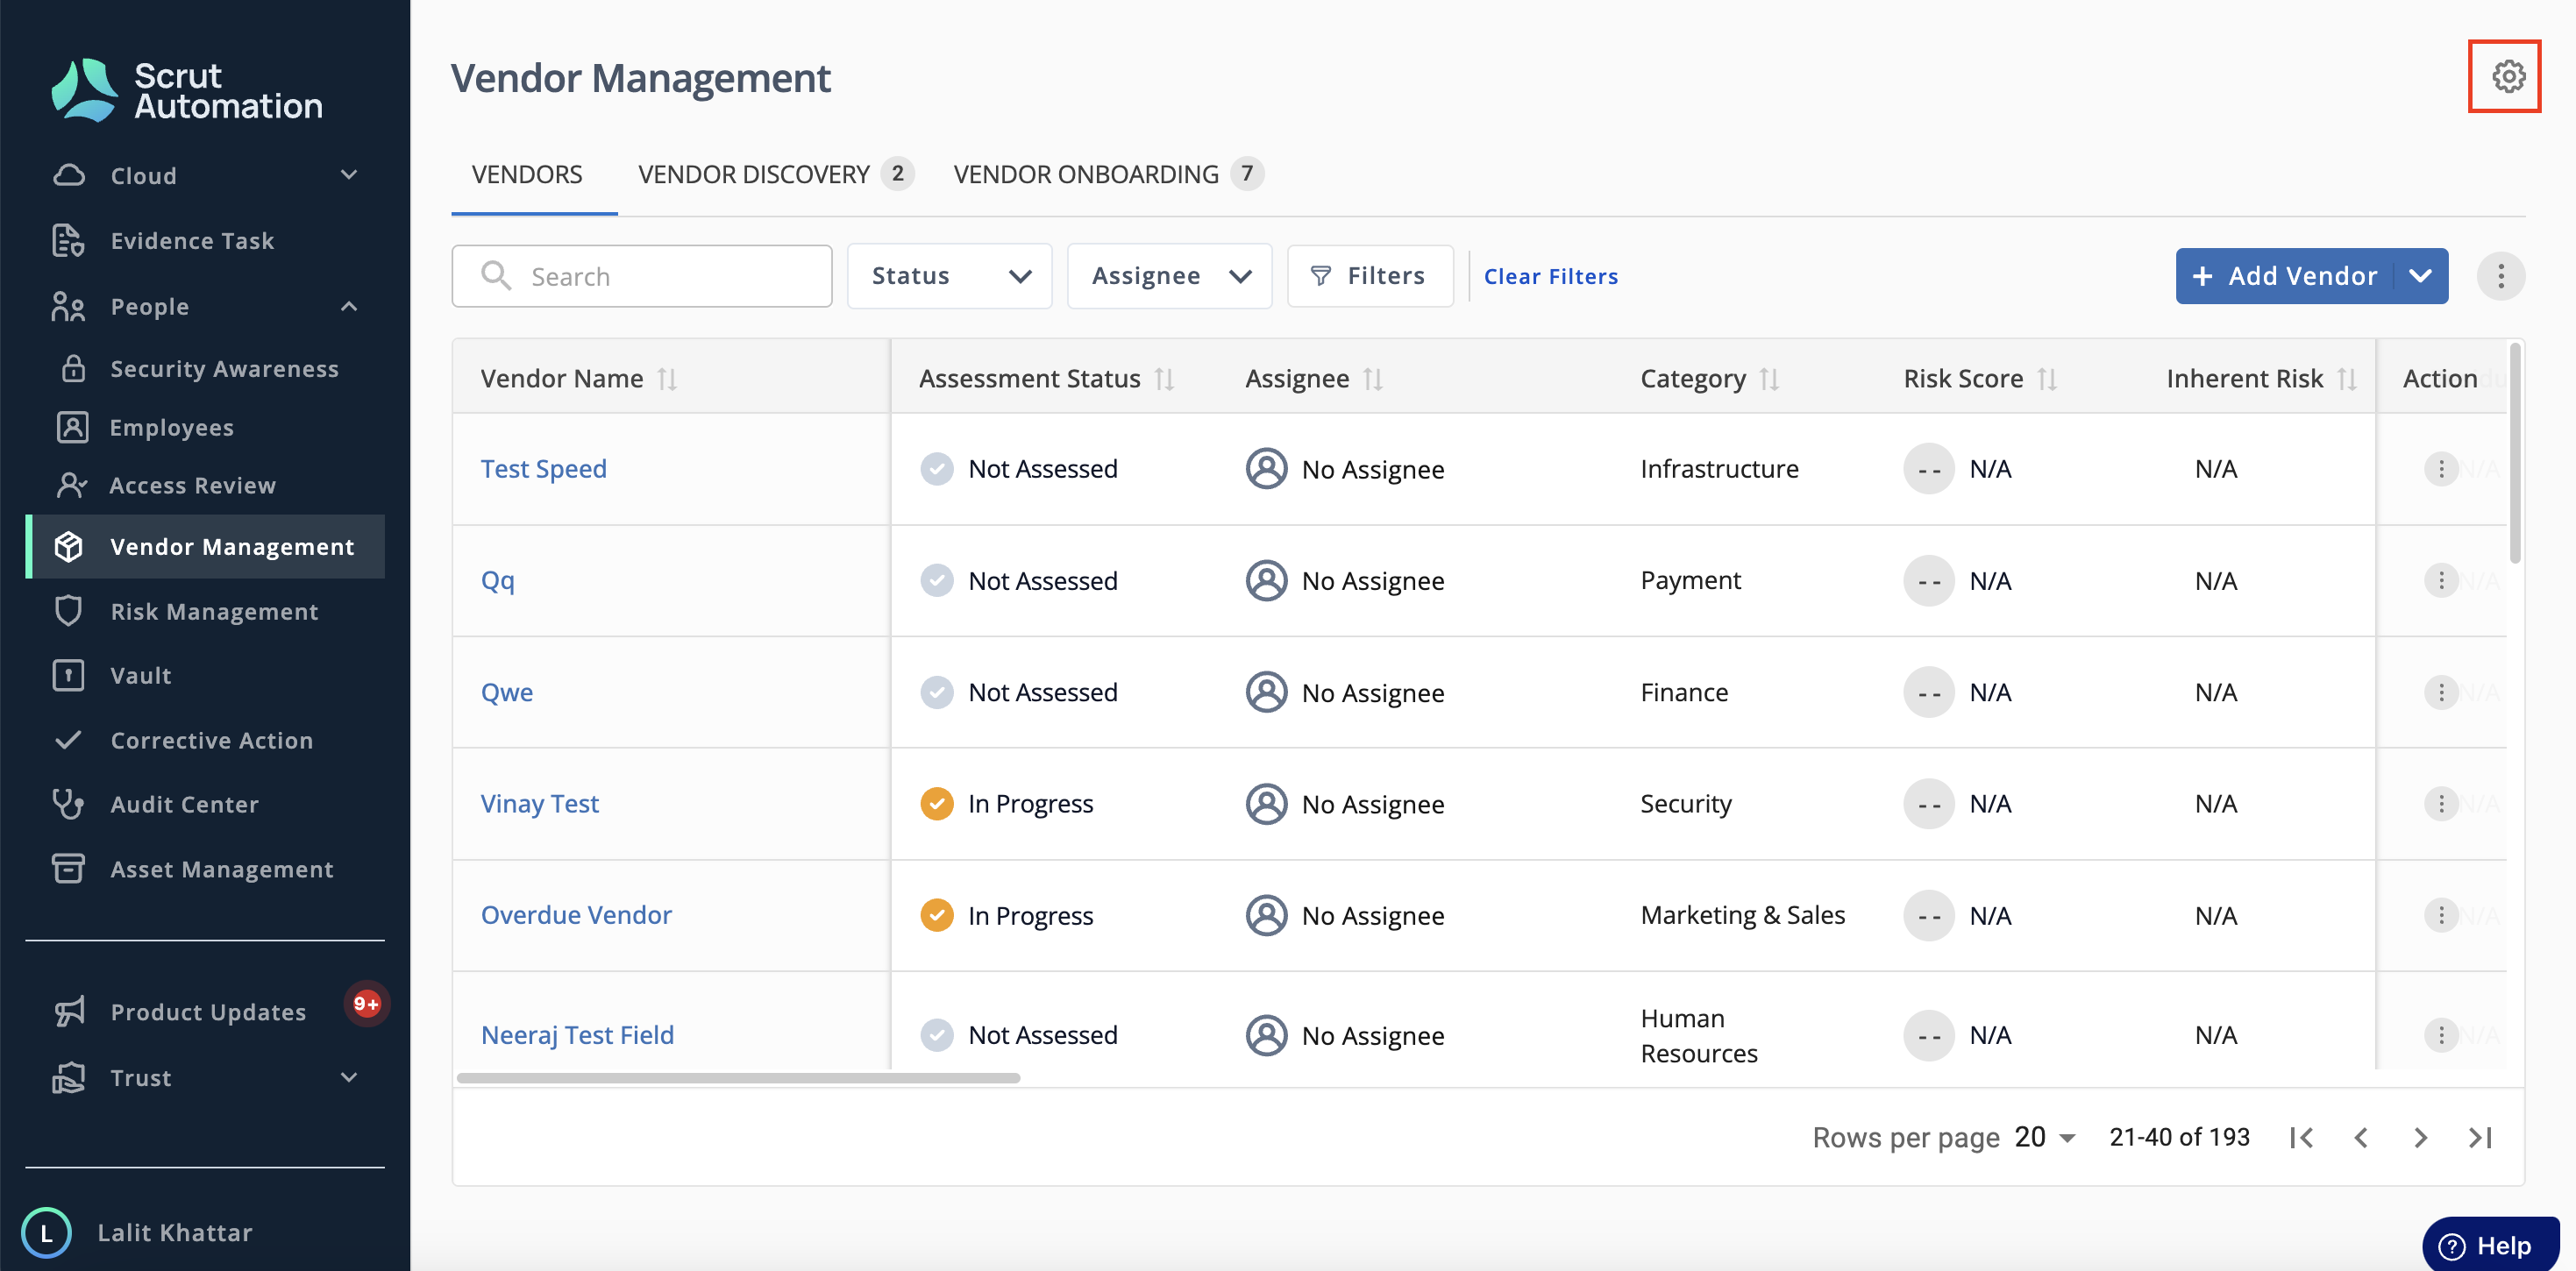Switch to the Vendor Discovery tab

[x=775, y=174]
